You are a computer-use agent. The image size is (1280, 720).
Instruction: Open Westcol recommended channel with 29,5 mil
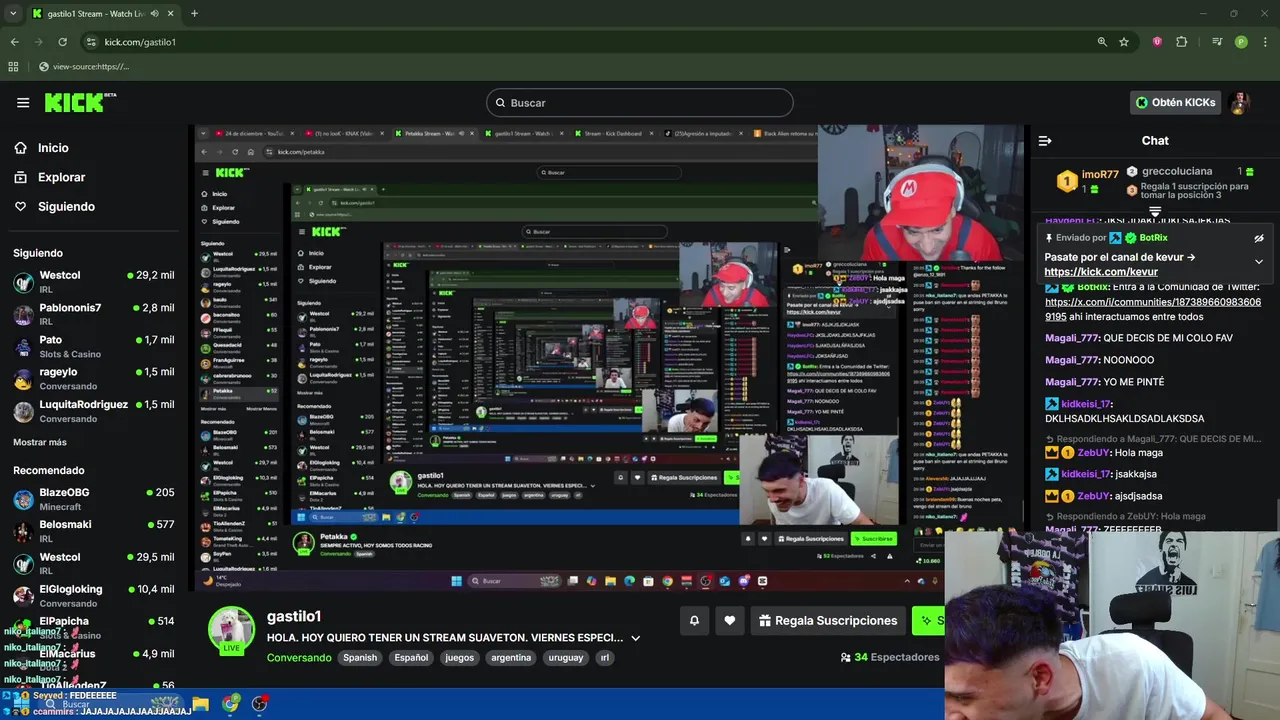pyautogui.click(x=94, y=563)
